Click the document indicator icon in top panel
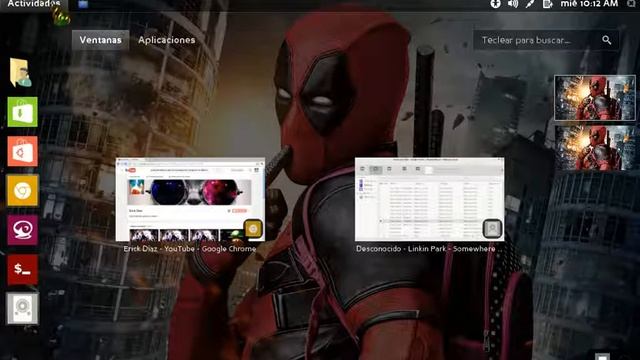Viewport: 640px width, 360px height. pyautogui.click(x=547, y=4)
